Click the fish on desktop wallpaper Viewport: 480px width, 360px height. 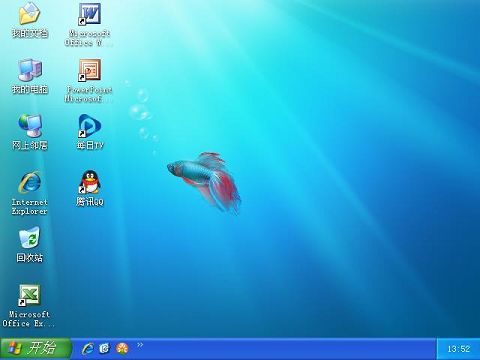click(x=204, y=182)
